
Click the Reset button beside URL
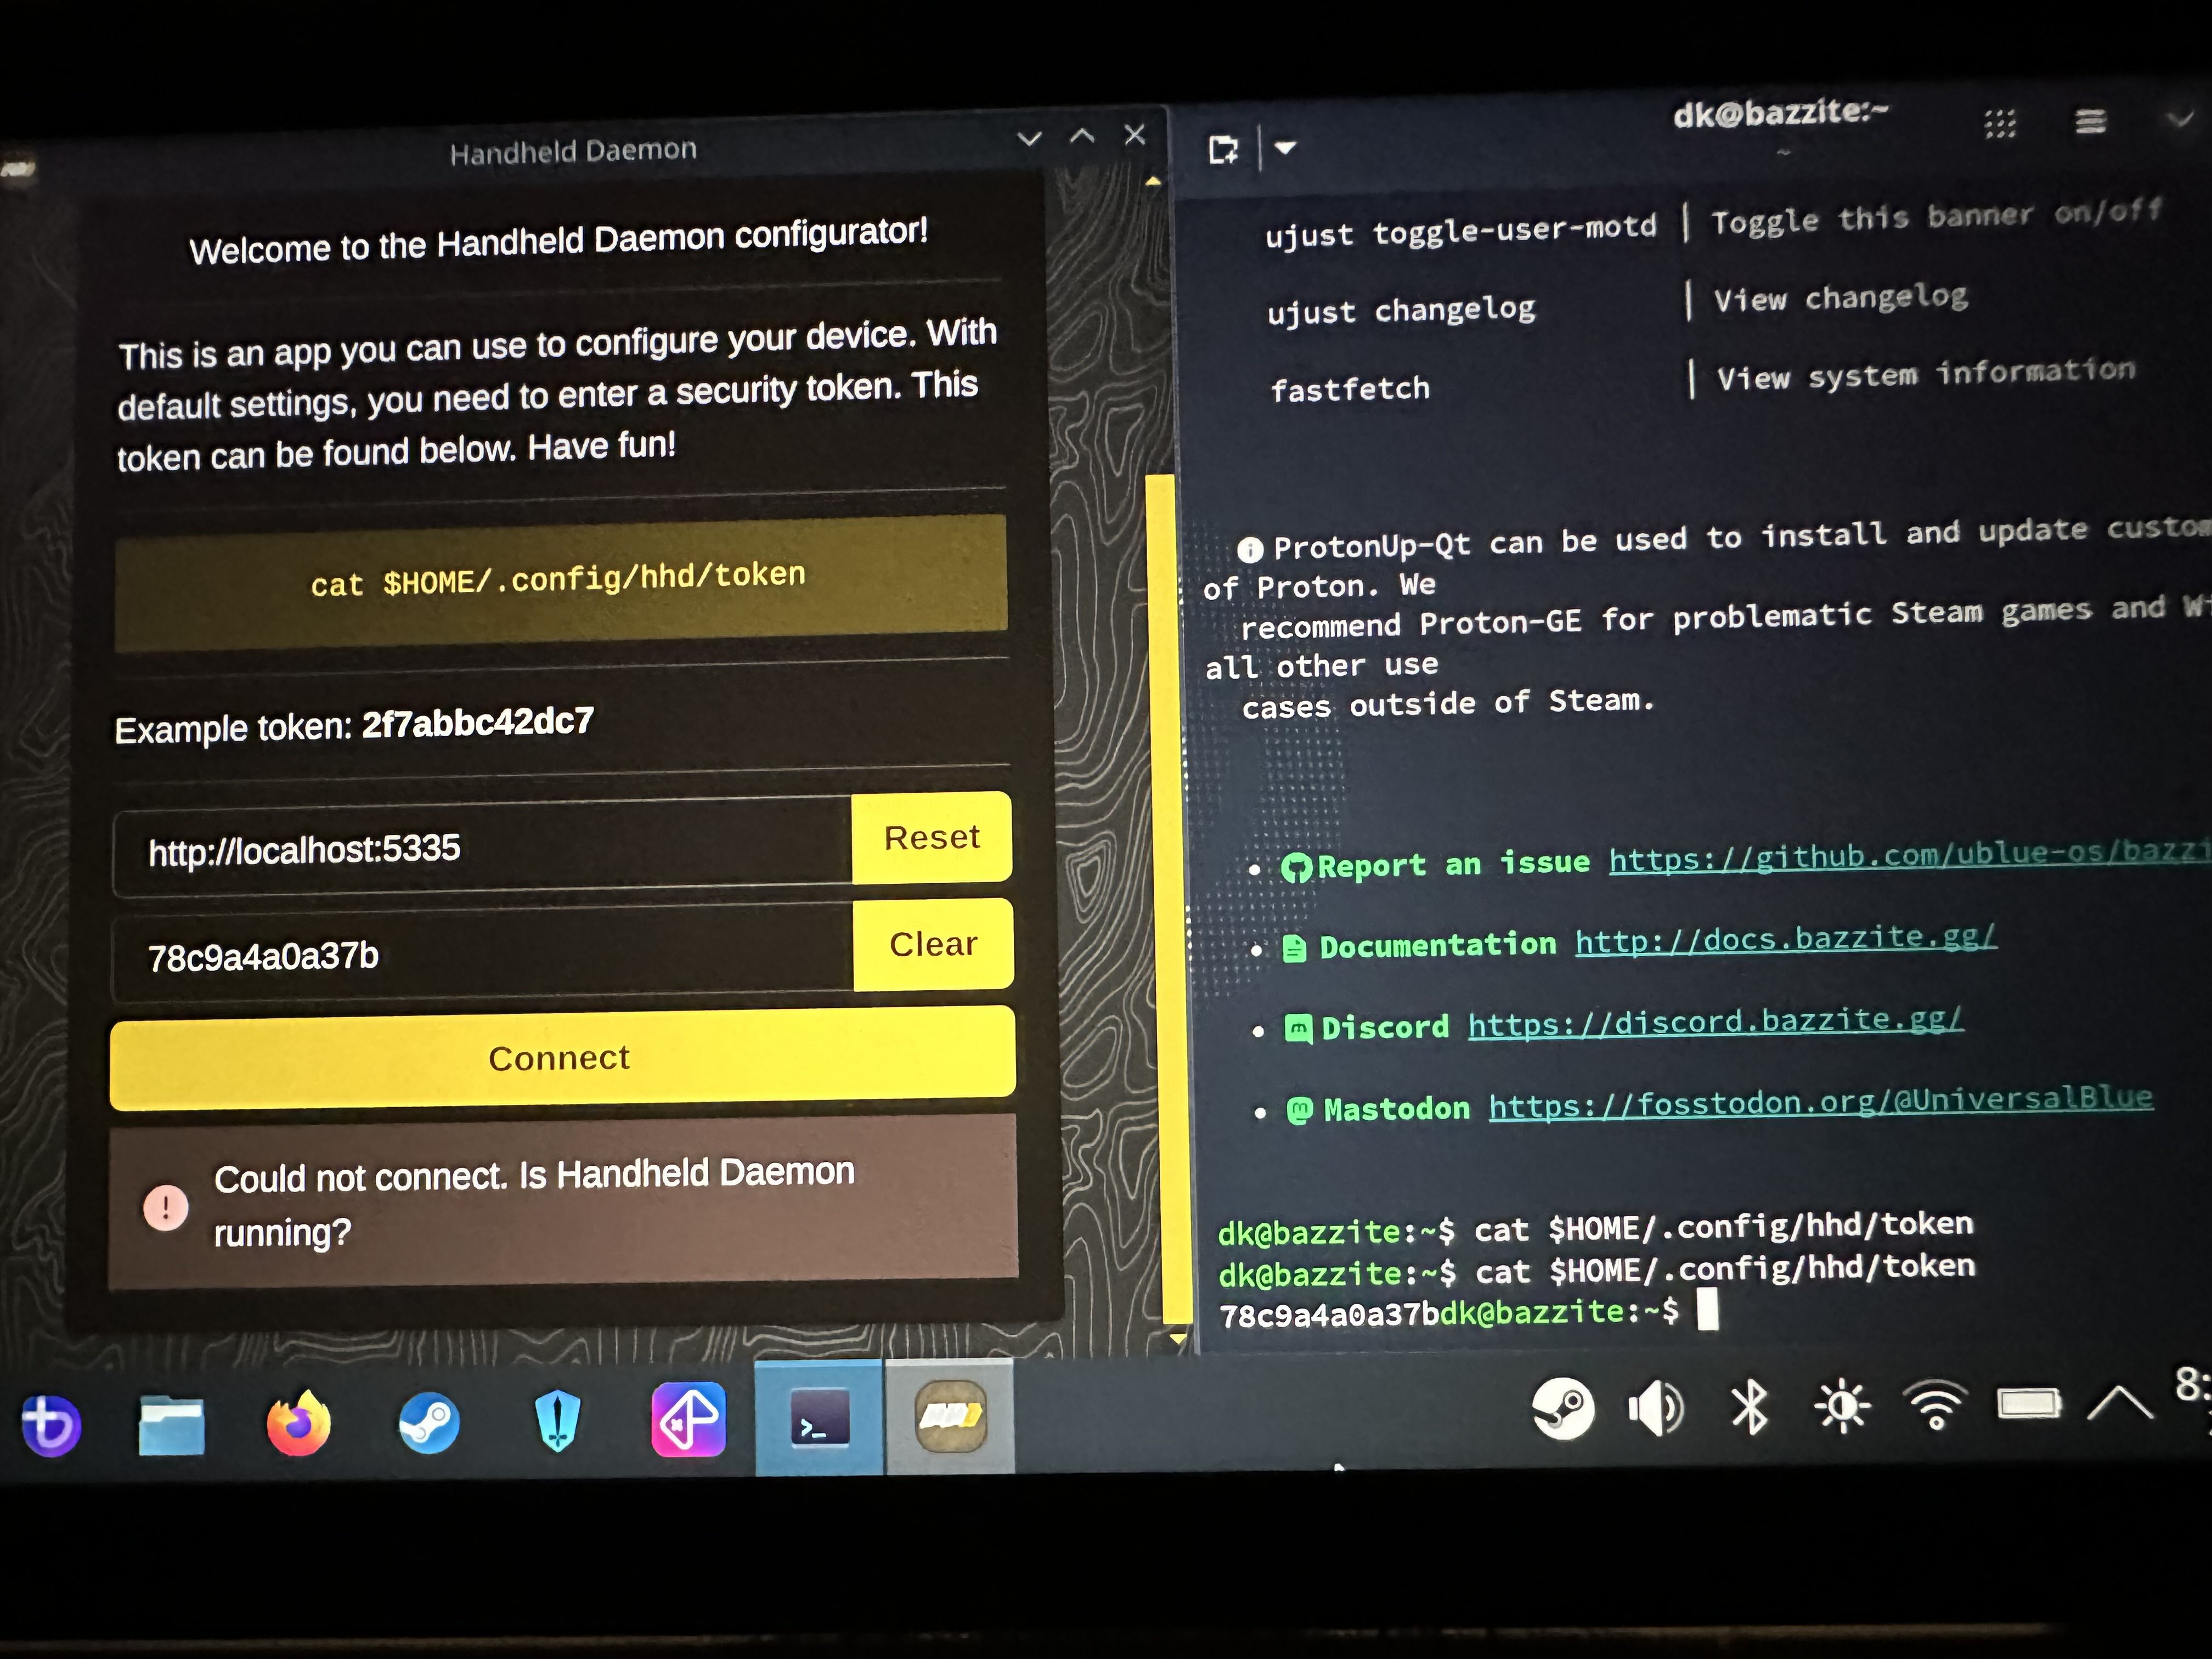931,838
